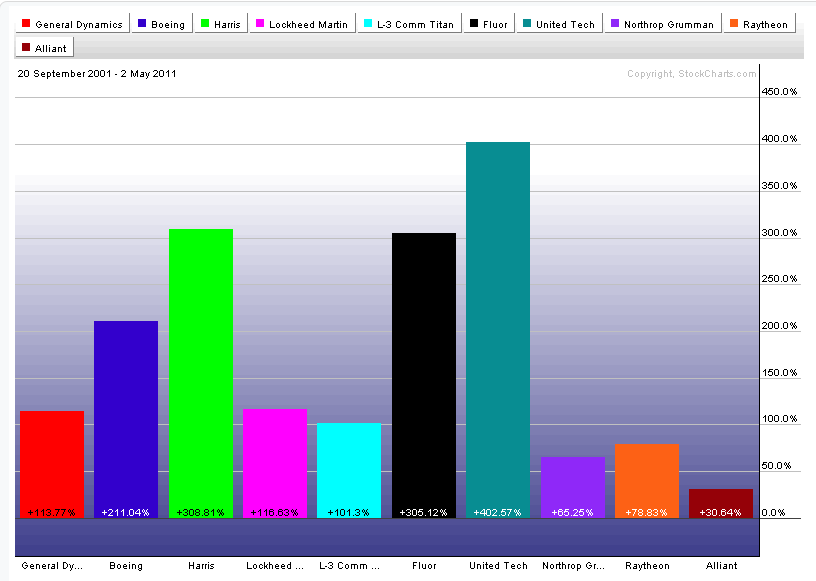Click the 350.0% axis label

click(779, 185)
